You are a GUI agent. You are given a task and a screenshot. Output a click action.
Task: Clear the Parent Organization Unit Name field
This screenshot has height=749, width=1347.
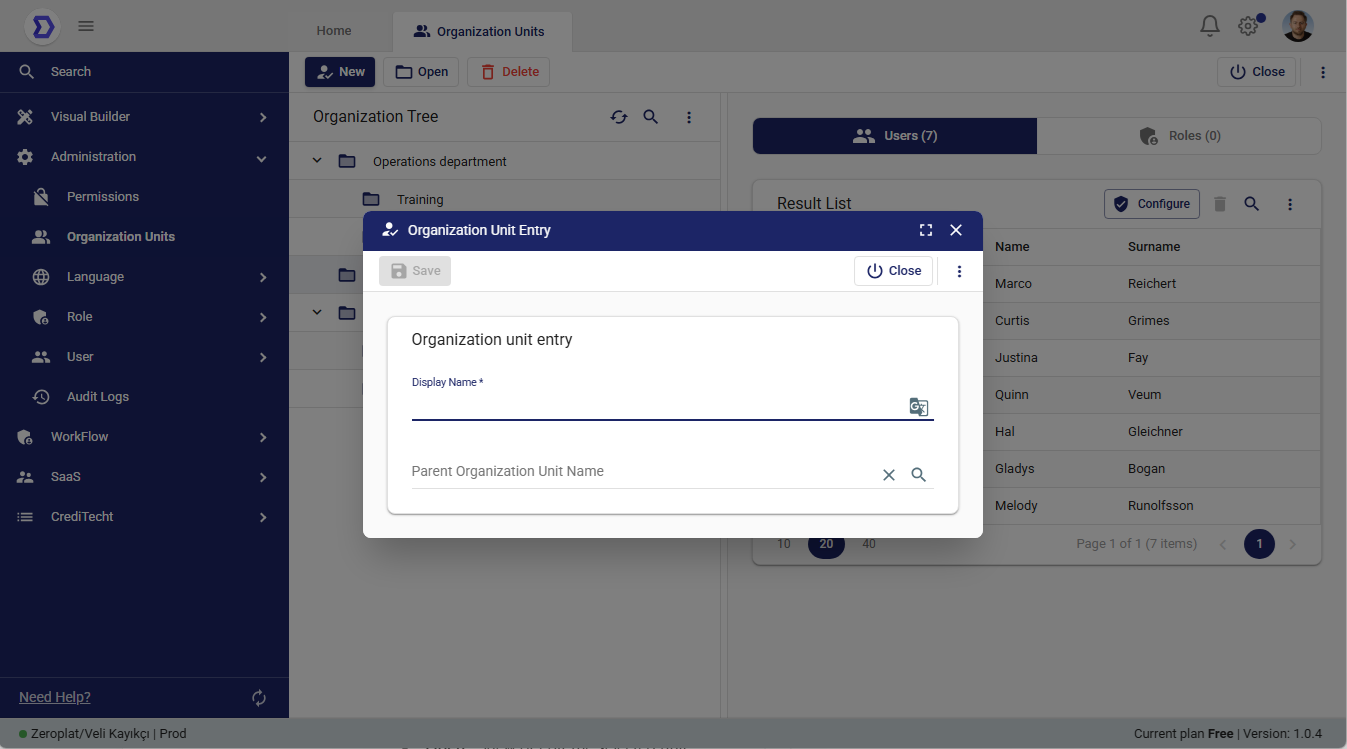click(x=888, y=475)
